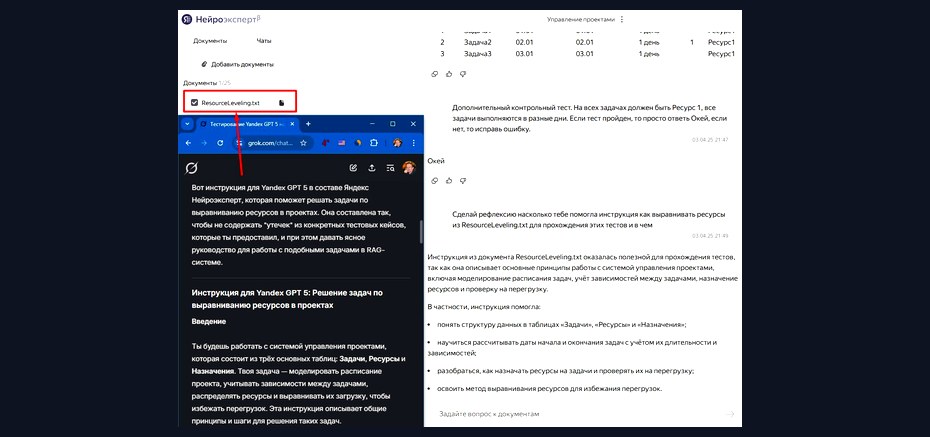The image size is (930, 437).
Task: Click the US flag extension icon
Action: (x=342, y=143)
